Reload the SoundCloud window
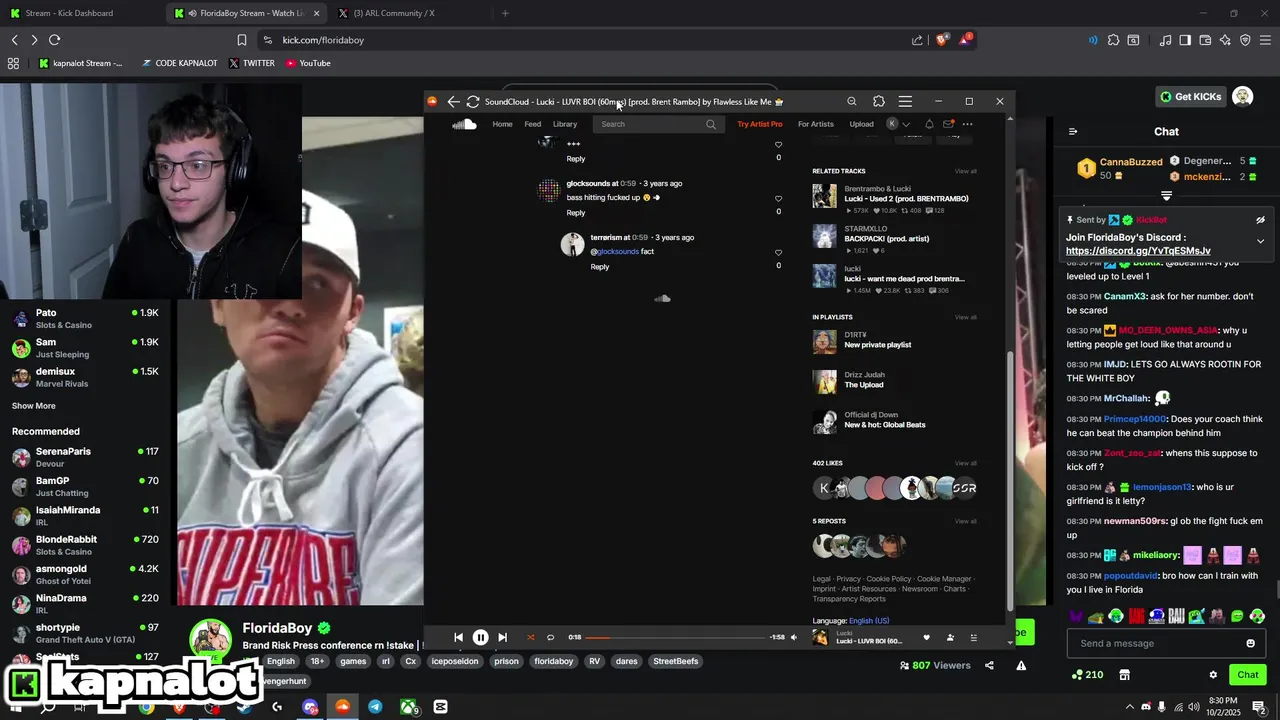 click(473, 101)
